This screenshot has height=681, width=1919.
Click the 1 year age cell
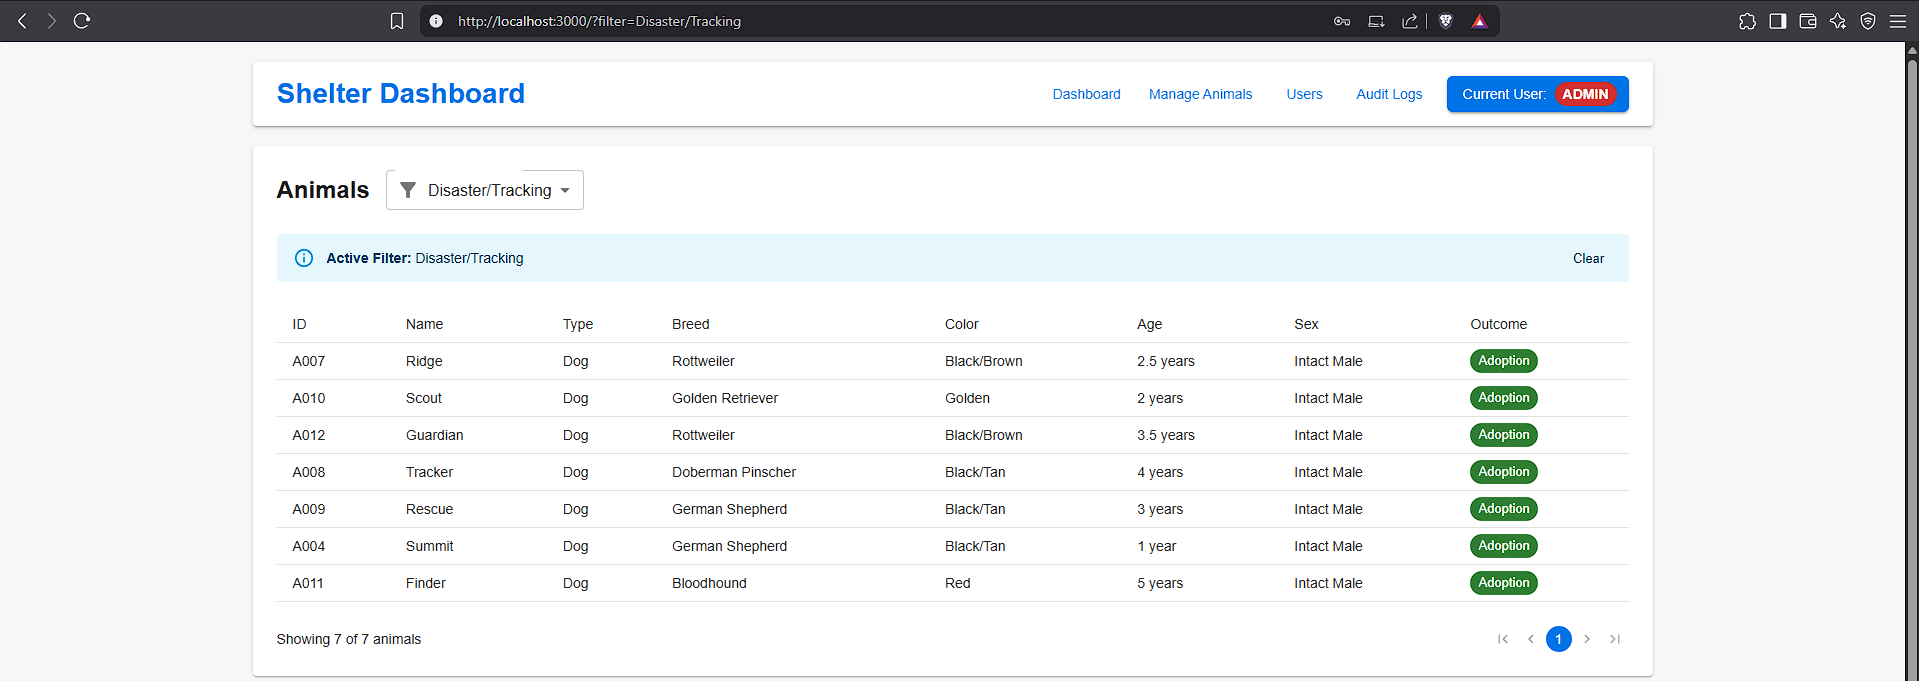pyautogui.click(x=1156, y=546)
